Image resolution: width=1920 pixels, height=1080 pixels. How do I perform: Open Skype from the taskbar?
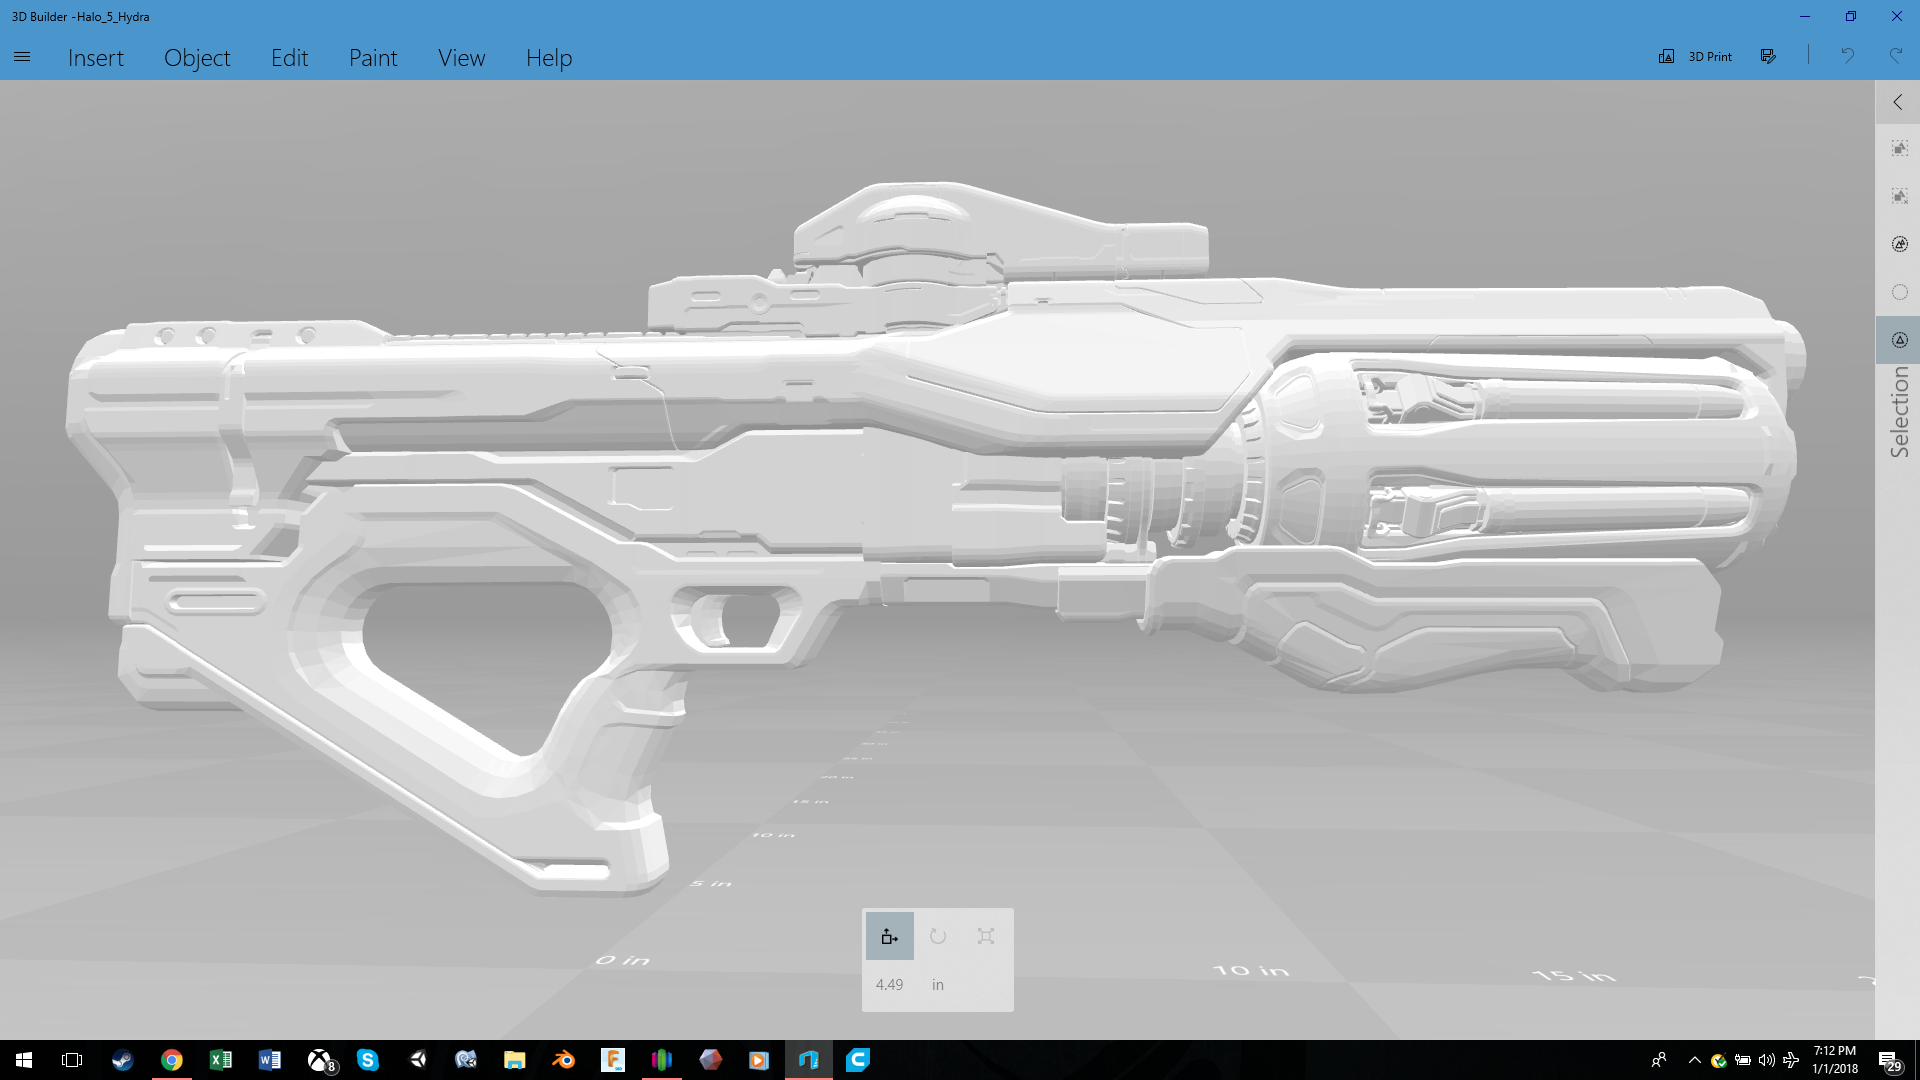click(368, 1060)
